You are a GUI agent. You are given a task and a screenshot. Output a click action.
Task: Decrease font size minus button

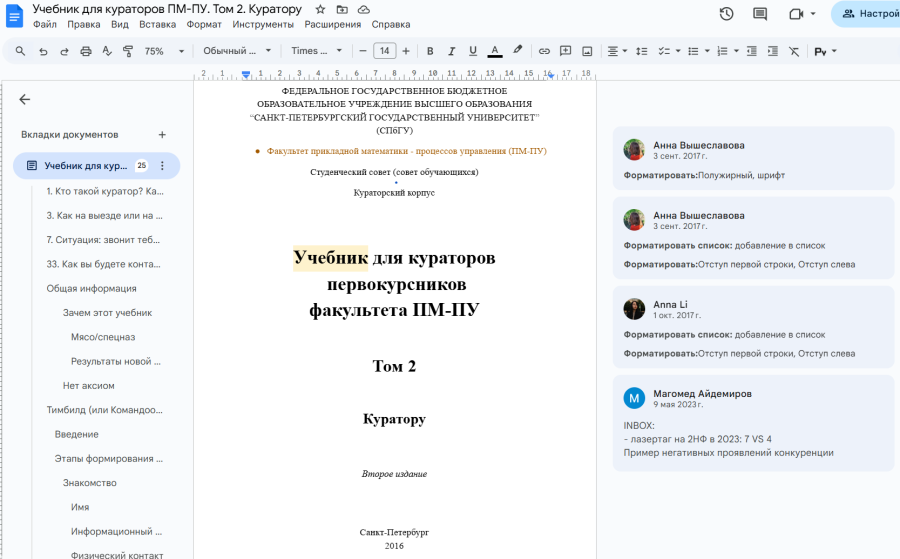pos(362,51)
